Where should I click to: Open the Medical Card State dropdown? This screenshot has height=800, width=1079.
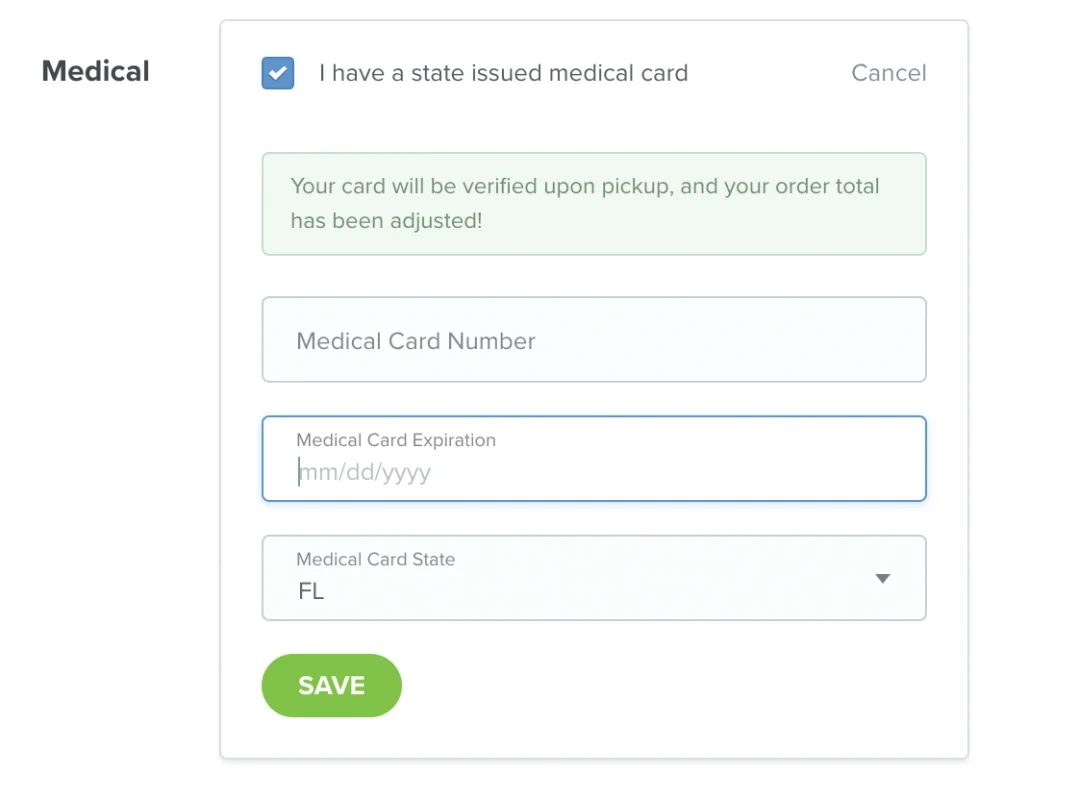click(x=593, y=578)
